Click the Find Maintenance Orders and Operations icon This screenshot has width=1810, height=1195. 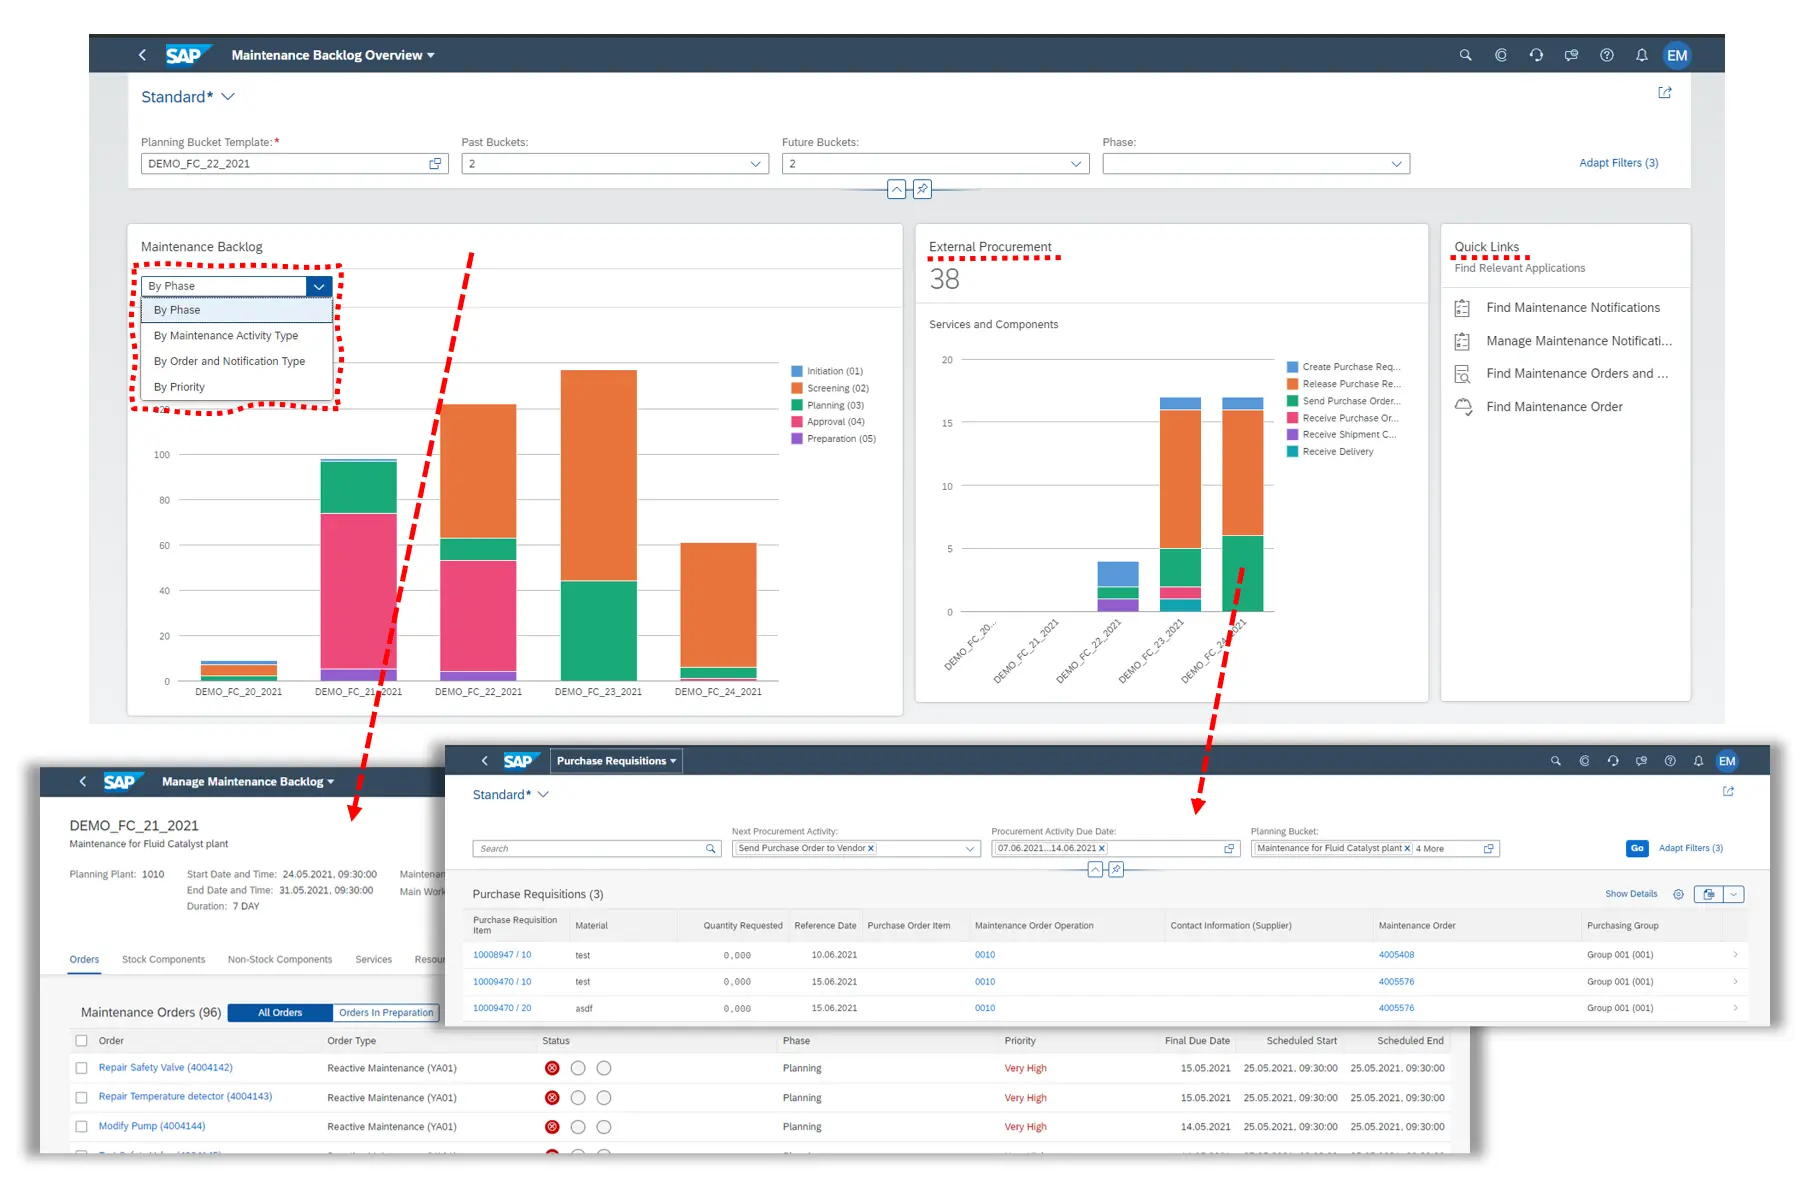pyautogui.click(x=1462, y=374)
